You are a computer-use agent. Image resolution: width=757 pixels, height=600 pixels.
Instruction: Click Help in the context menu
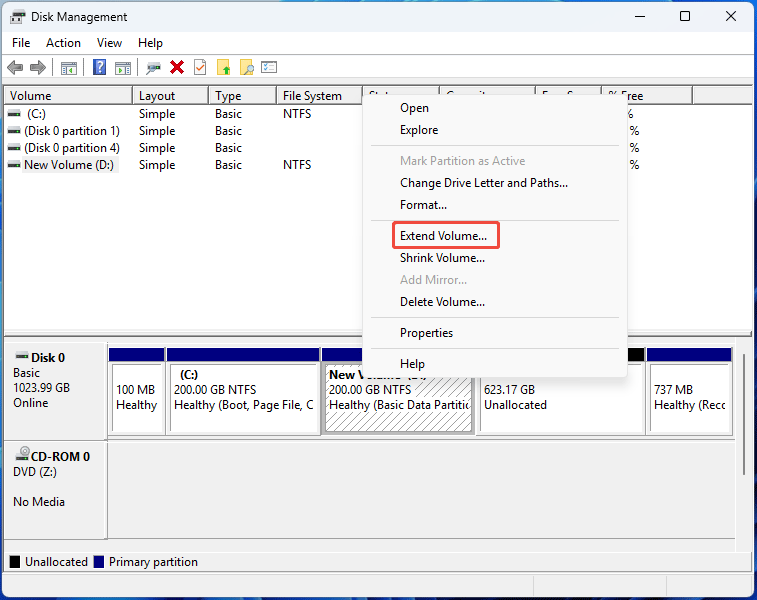[495, 364]
